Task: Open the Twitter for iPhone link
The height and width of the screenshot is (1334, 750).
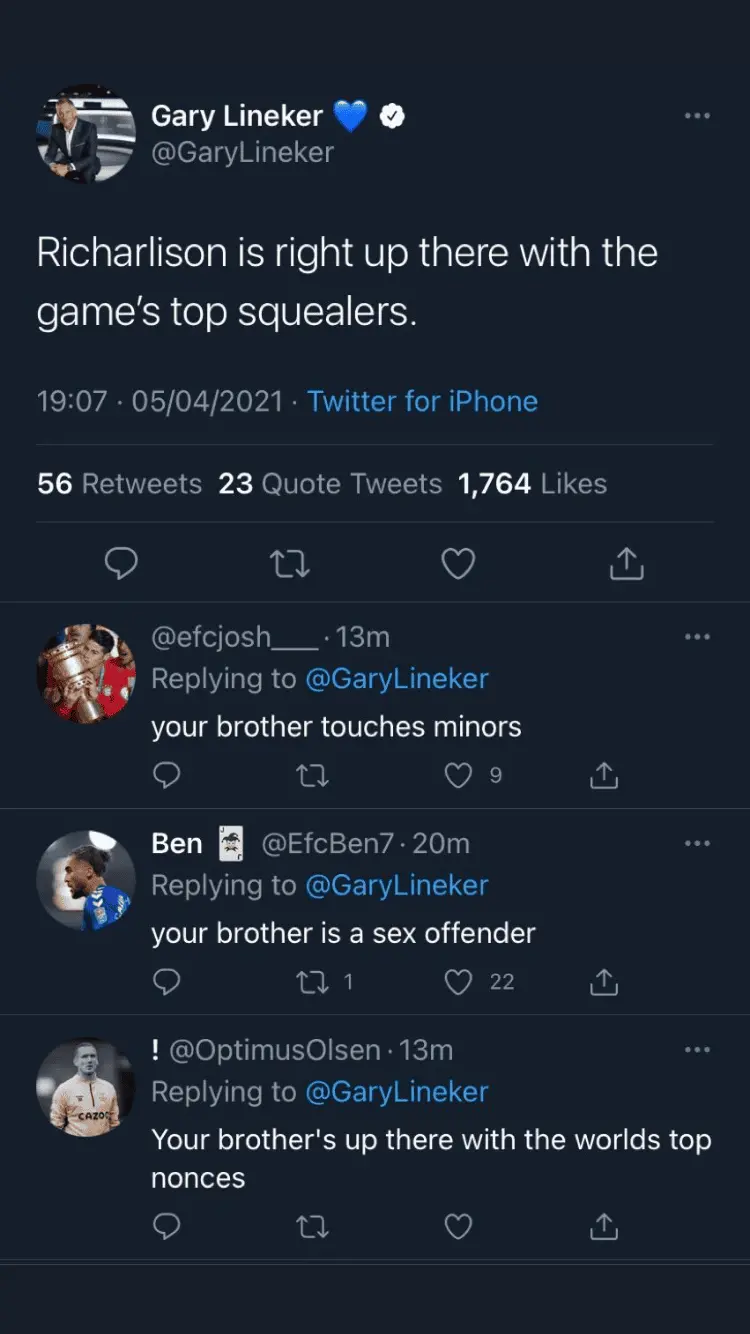Action: pos(422,402)
